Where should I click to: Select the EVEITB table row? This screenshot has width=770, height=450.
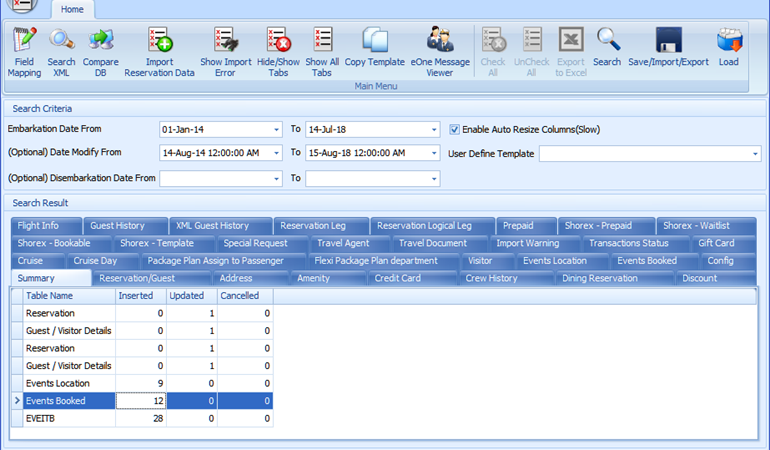[x=142, y=419]
